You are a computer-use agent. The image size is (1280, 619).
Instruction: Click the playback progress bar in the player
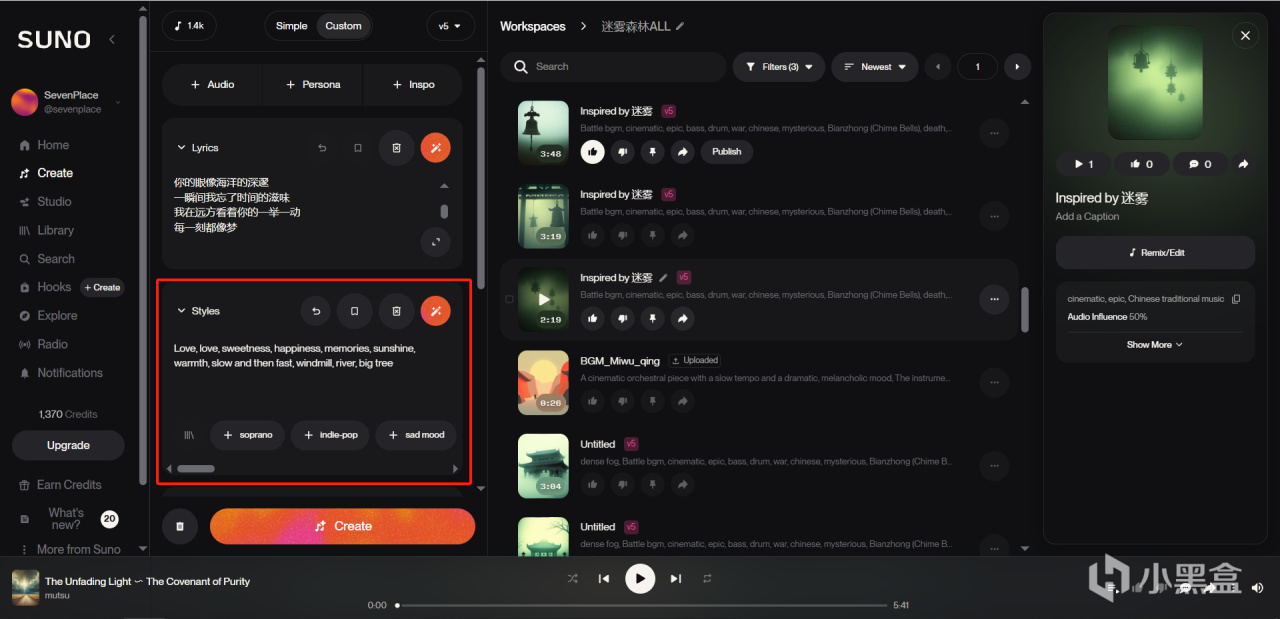641,605
